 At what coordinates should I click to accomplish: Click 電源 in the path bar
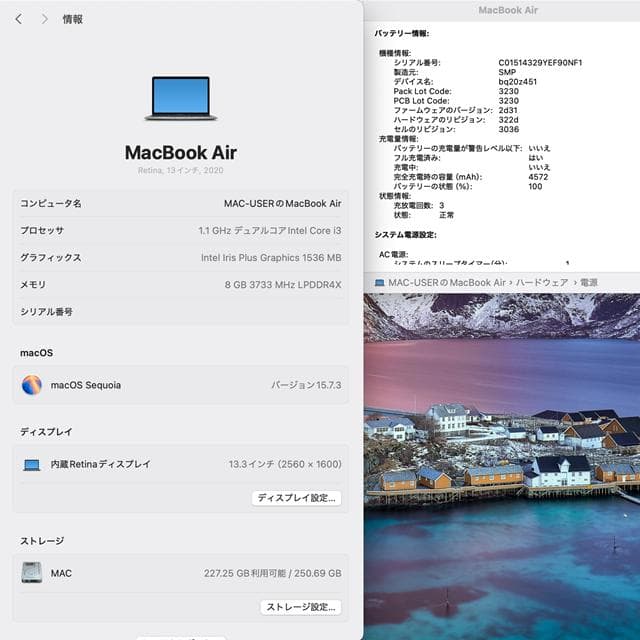[x=589, y=282]
